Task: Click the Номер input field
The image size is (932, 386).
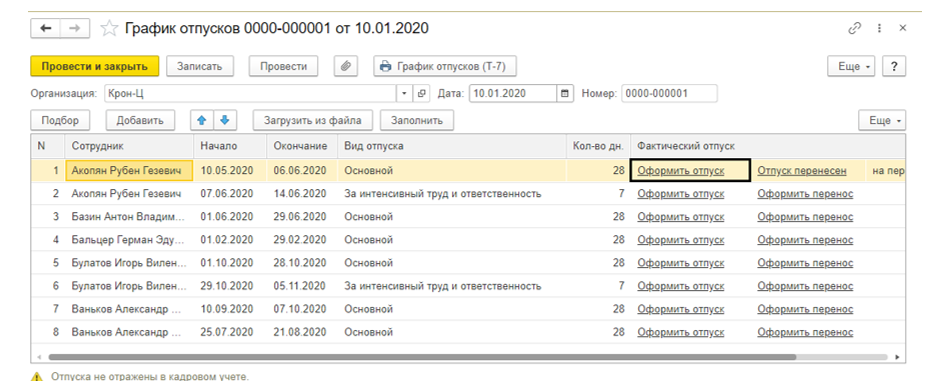Action: click(669, 93)
